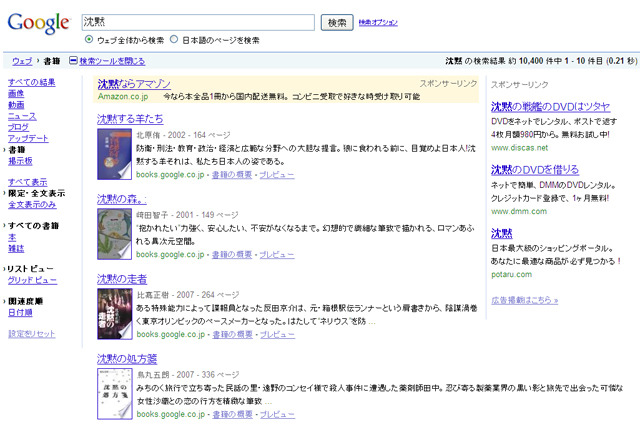Viewport: 640px width, 425px height.
Task: Switch to グリッドビュー
Action: tap(32, 280)
